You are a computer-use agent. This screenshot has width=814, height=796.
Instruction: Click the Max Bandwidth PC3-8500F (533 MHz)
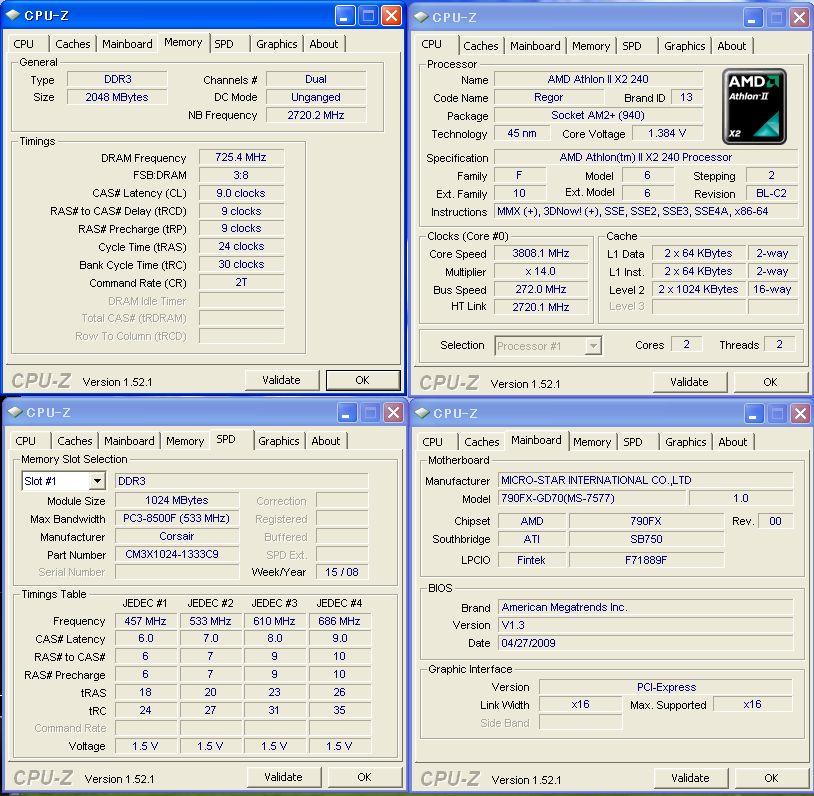tap(177, 518)
